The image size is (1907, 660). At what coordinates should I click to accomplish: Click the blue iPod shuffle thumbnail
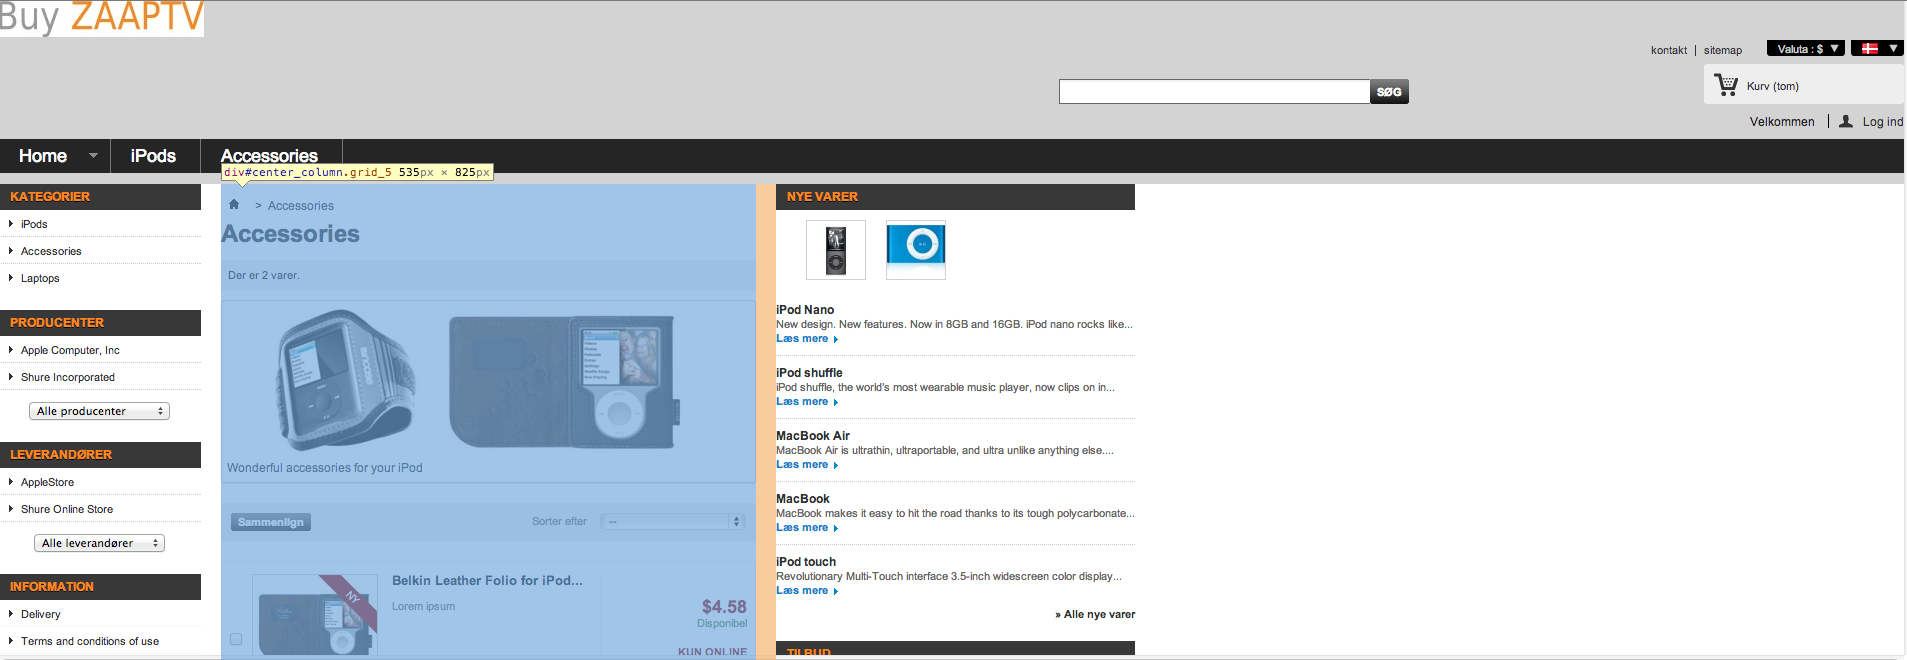click(x=916, y=250)
